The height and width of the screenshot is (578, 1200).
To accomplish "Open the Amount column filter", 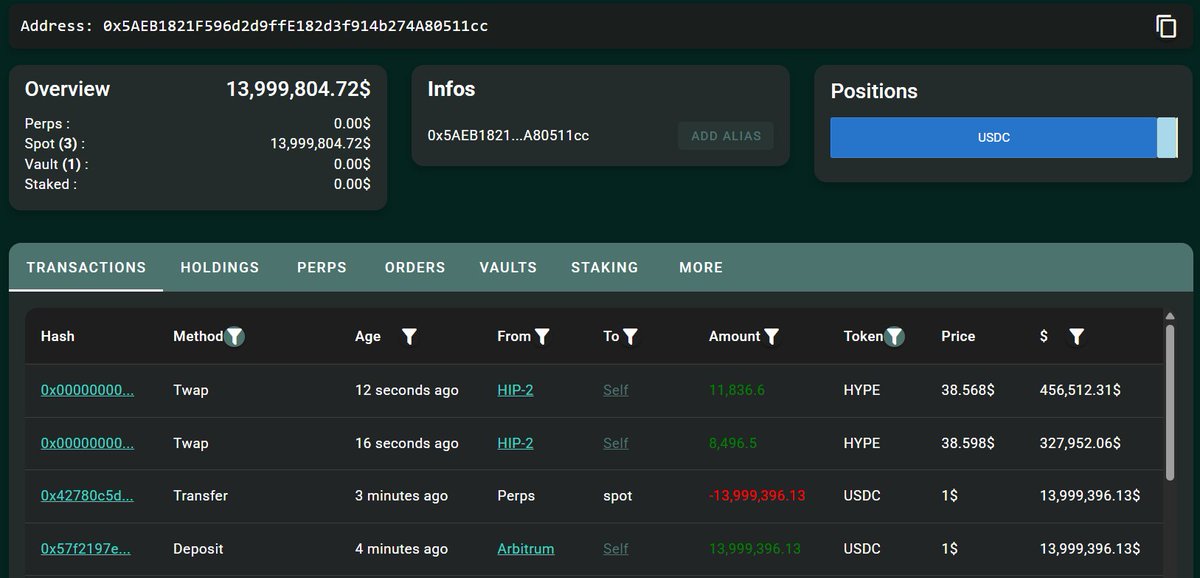I will [770, 337].
